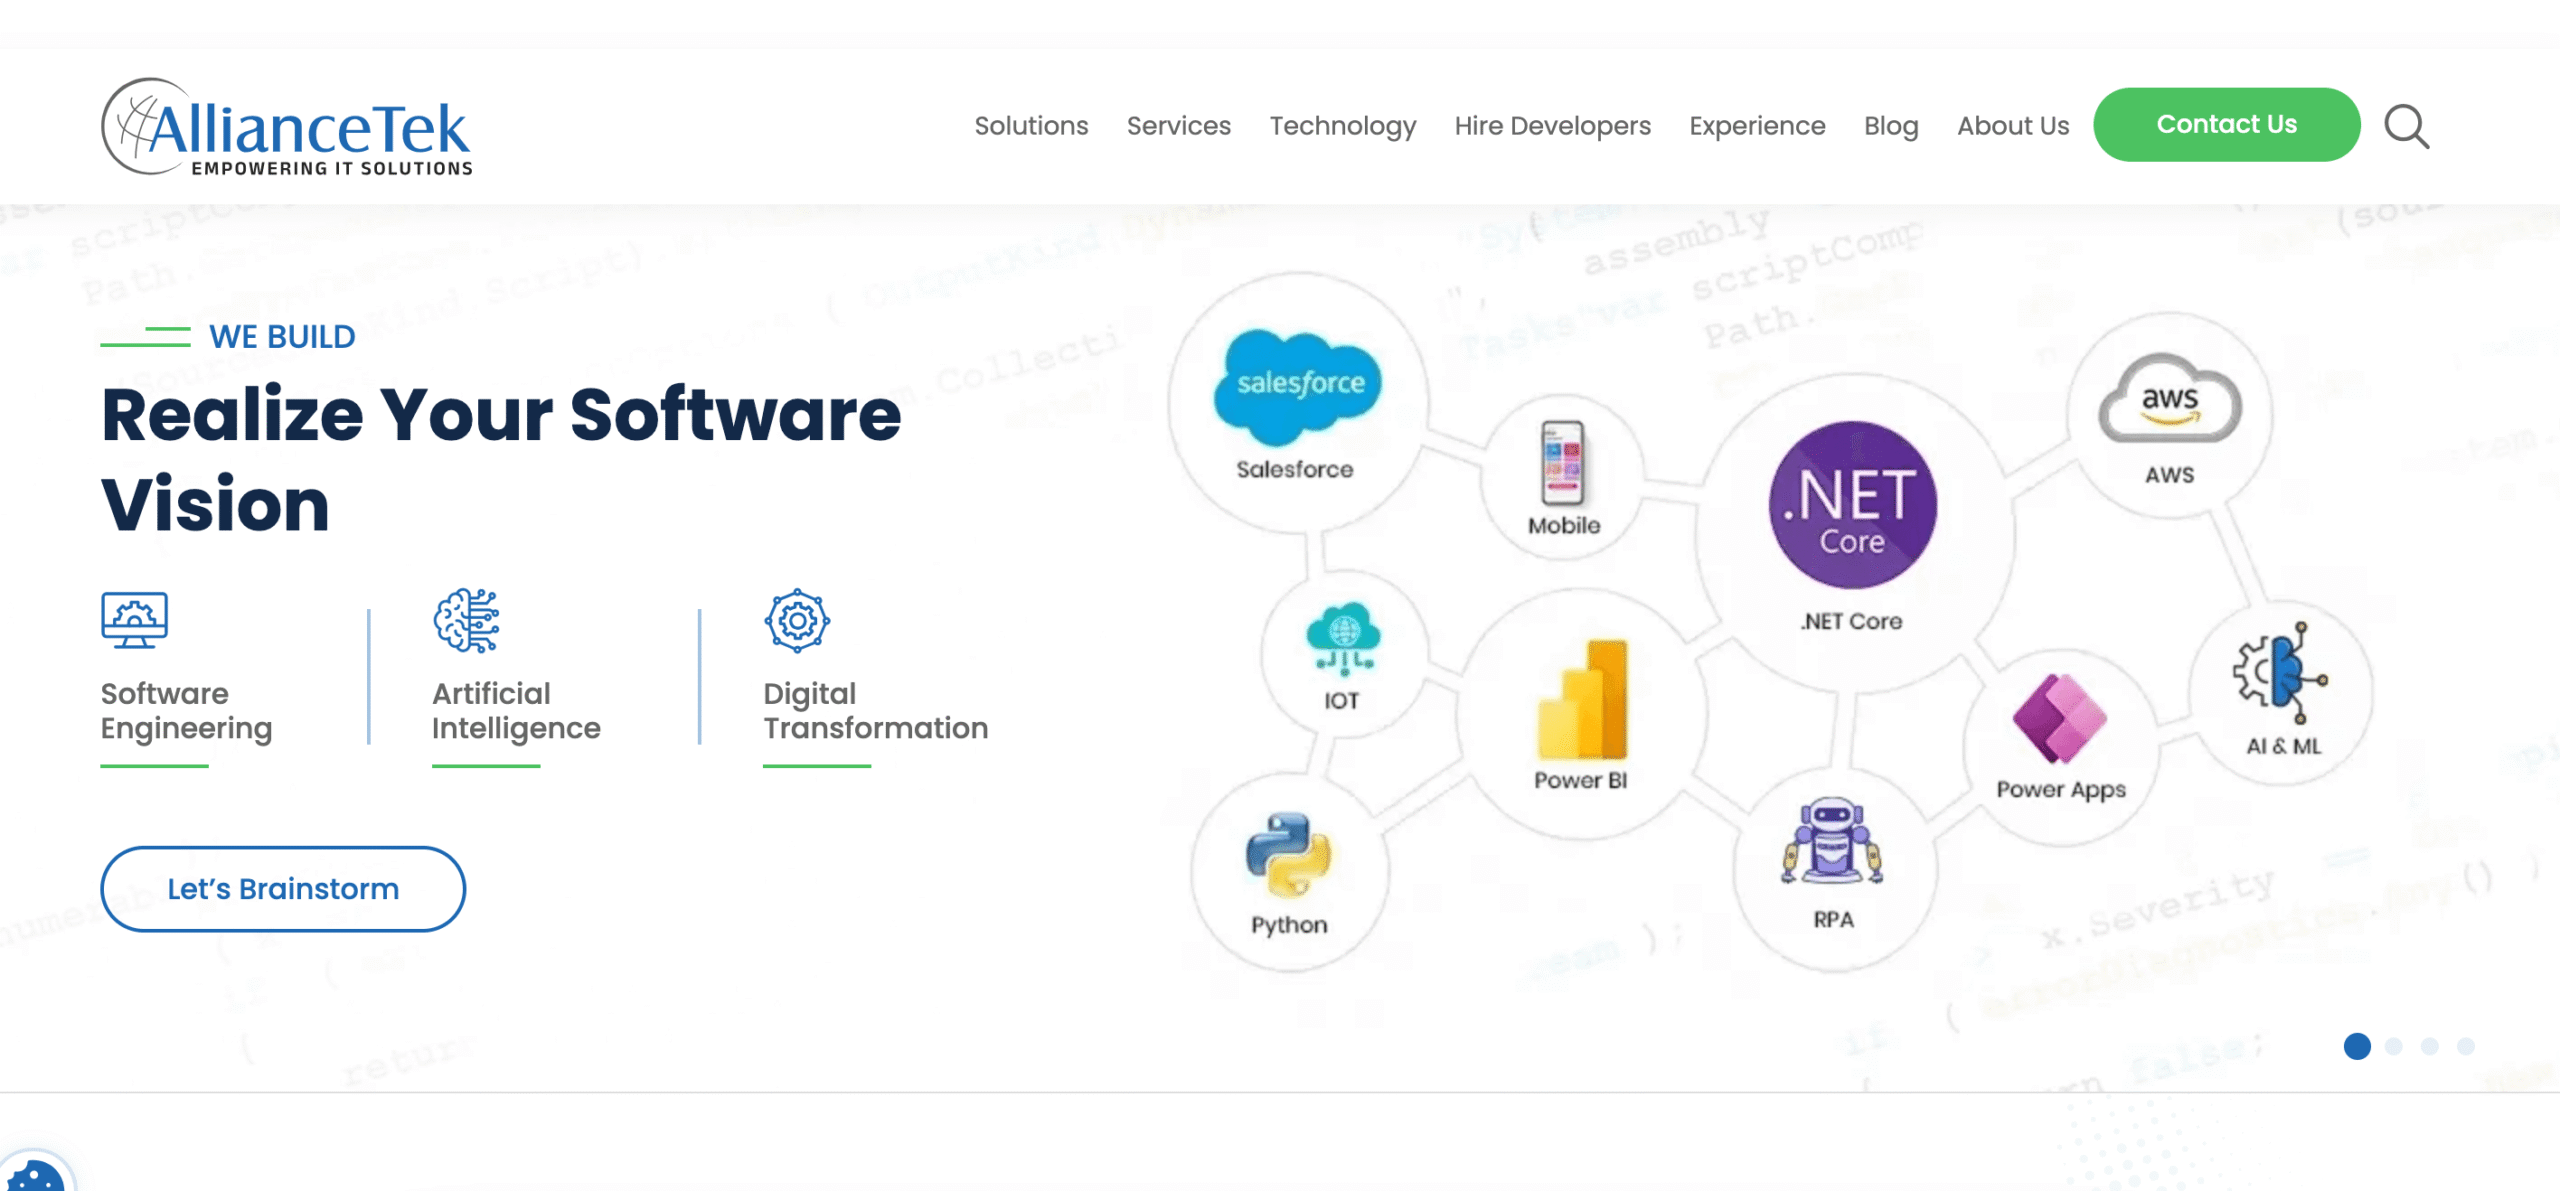2560x1191 pixels.
Task: Expand the Technology menu
Action: point(1343,125)
